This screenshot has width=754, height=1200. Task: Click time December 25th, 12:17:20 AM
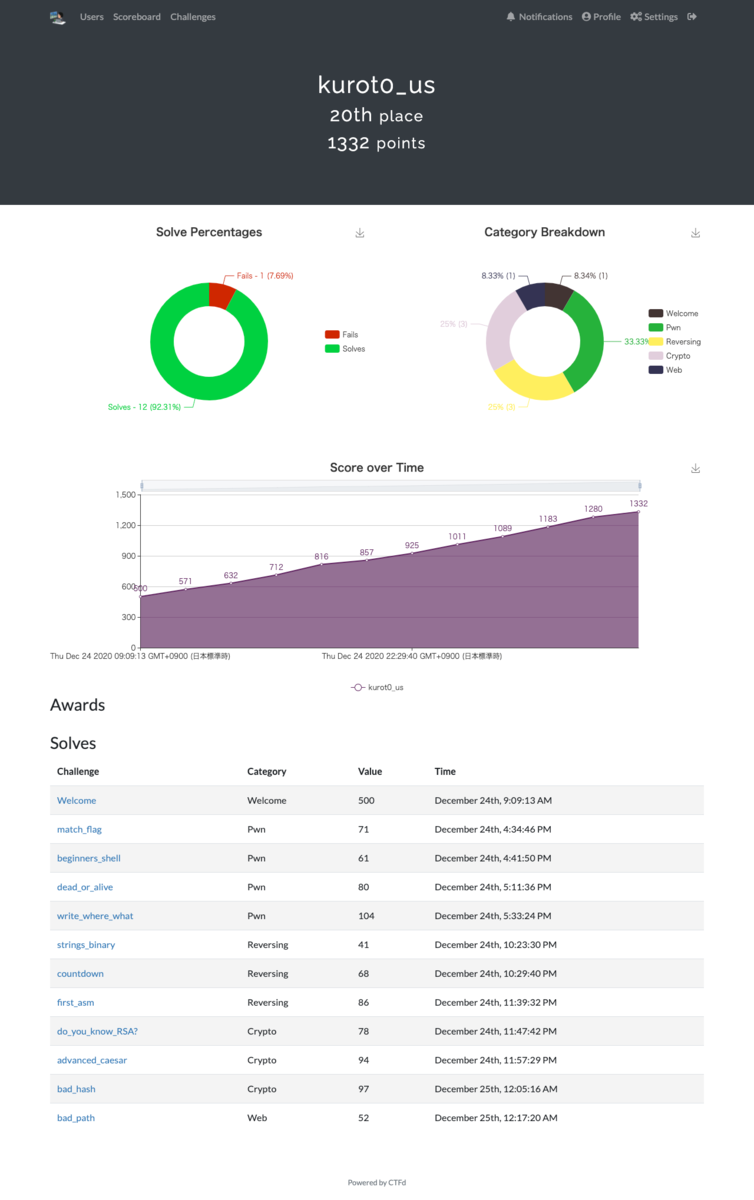click(x=496, y=1118)
